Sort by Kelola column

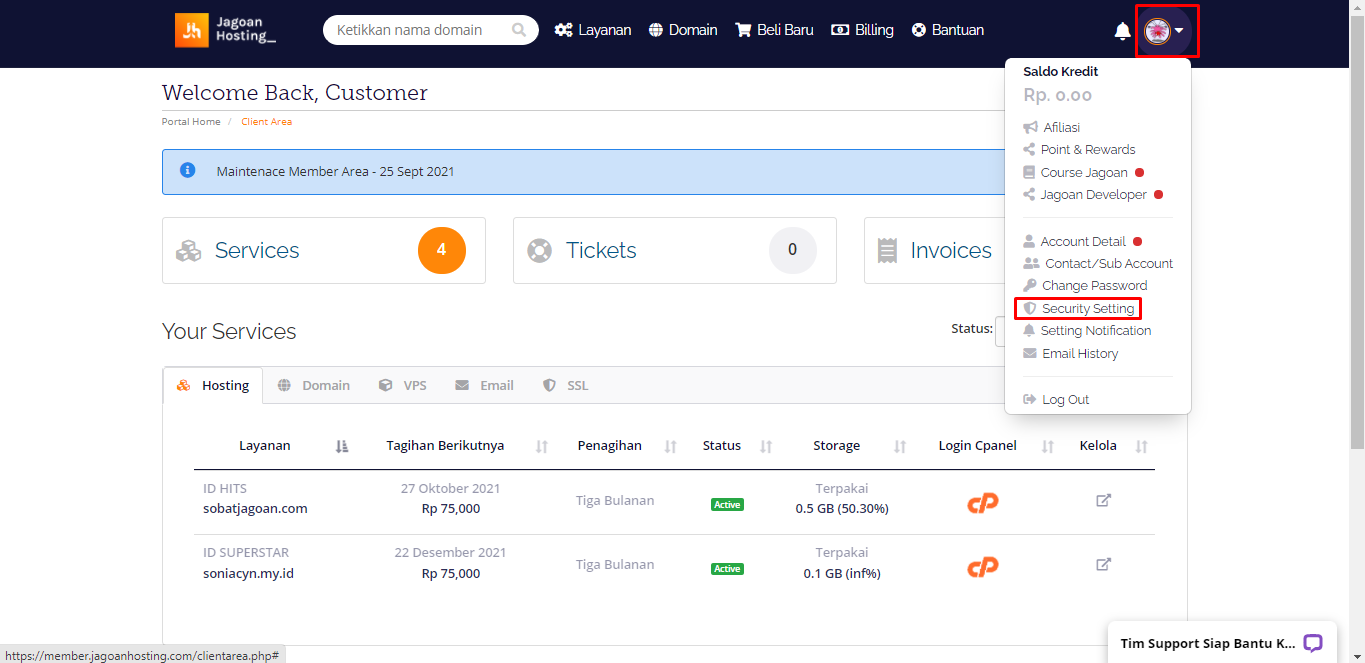[1141, 446]
